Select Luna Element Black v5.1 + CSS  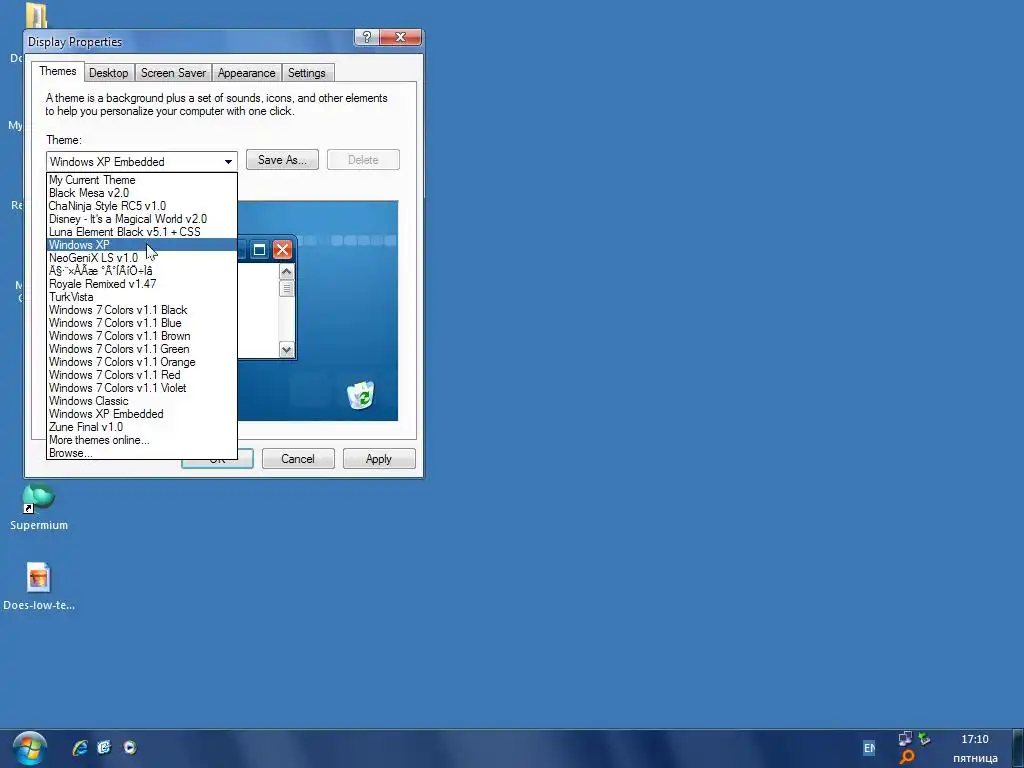(x=142, y=232)
